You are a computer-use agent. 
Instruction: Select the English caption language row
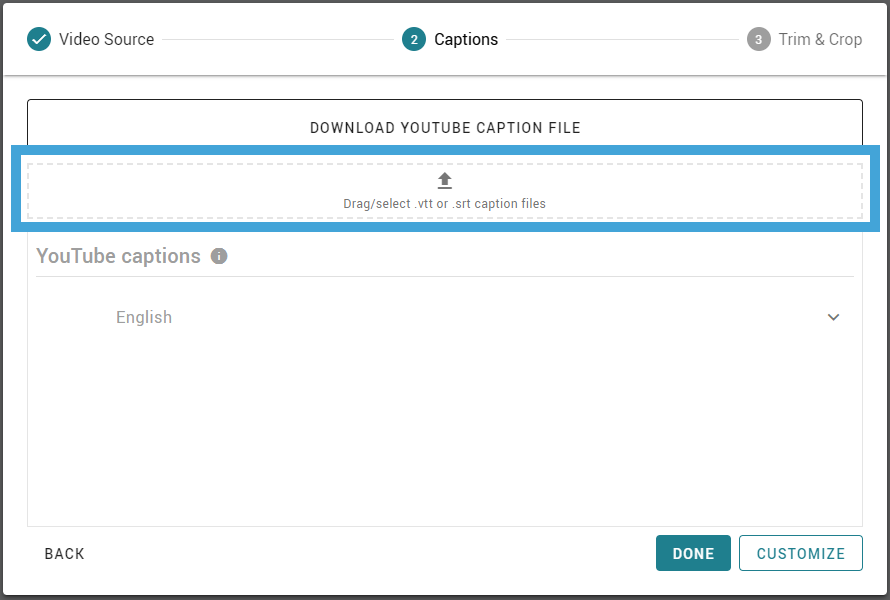(x=445, y=317)
